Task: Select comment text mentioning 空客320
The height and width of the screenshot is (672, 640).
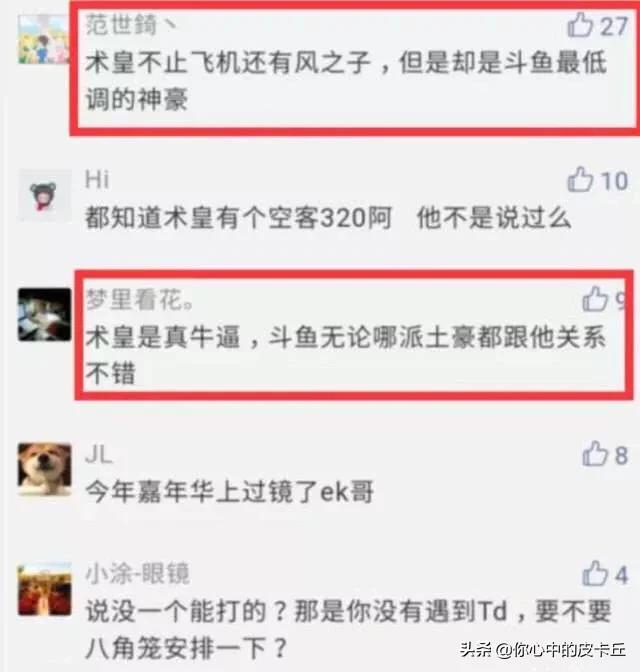Action: pos(328,218)
